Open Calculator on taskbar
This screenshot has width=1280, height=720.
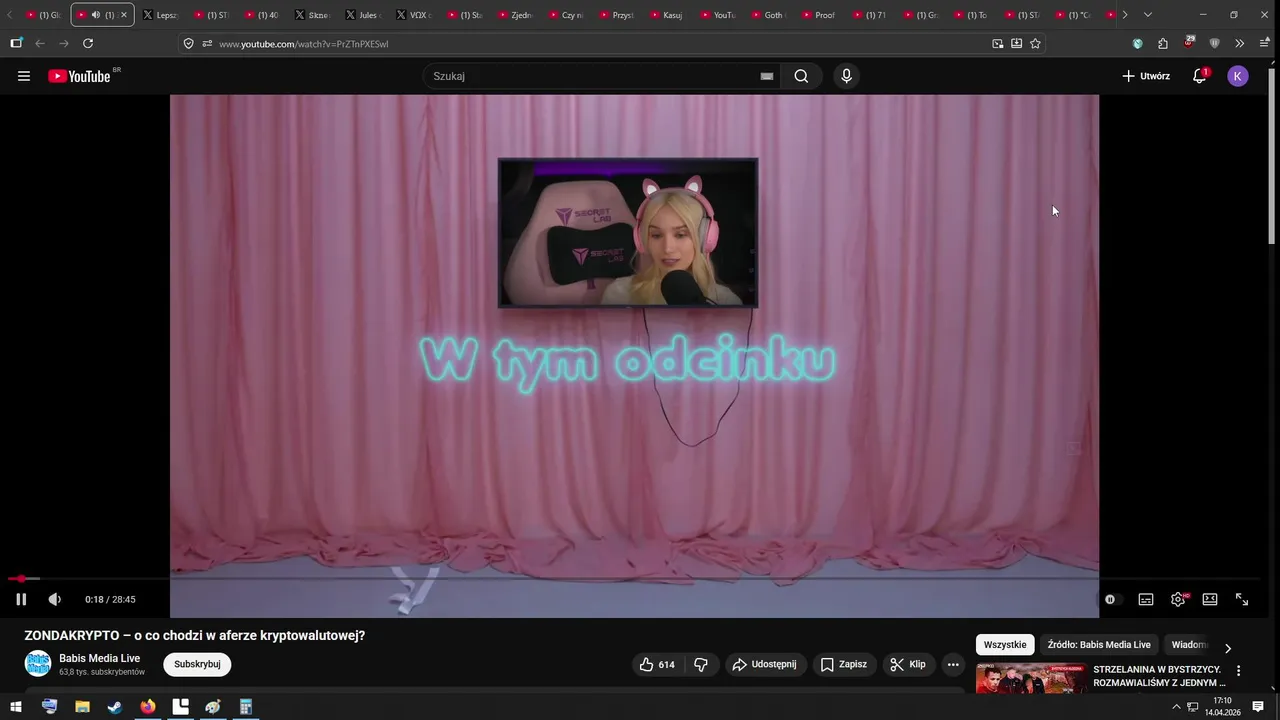[x=246, y=707]
